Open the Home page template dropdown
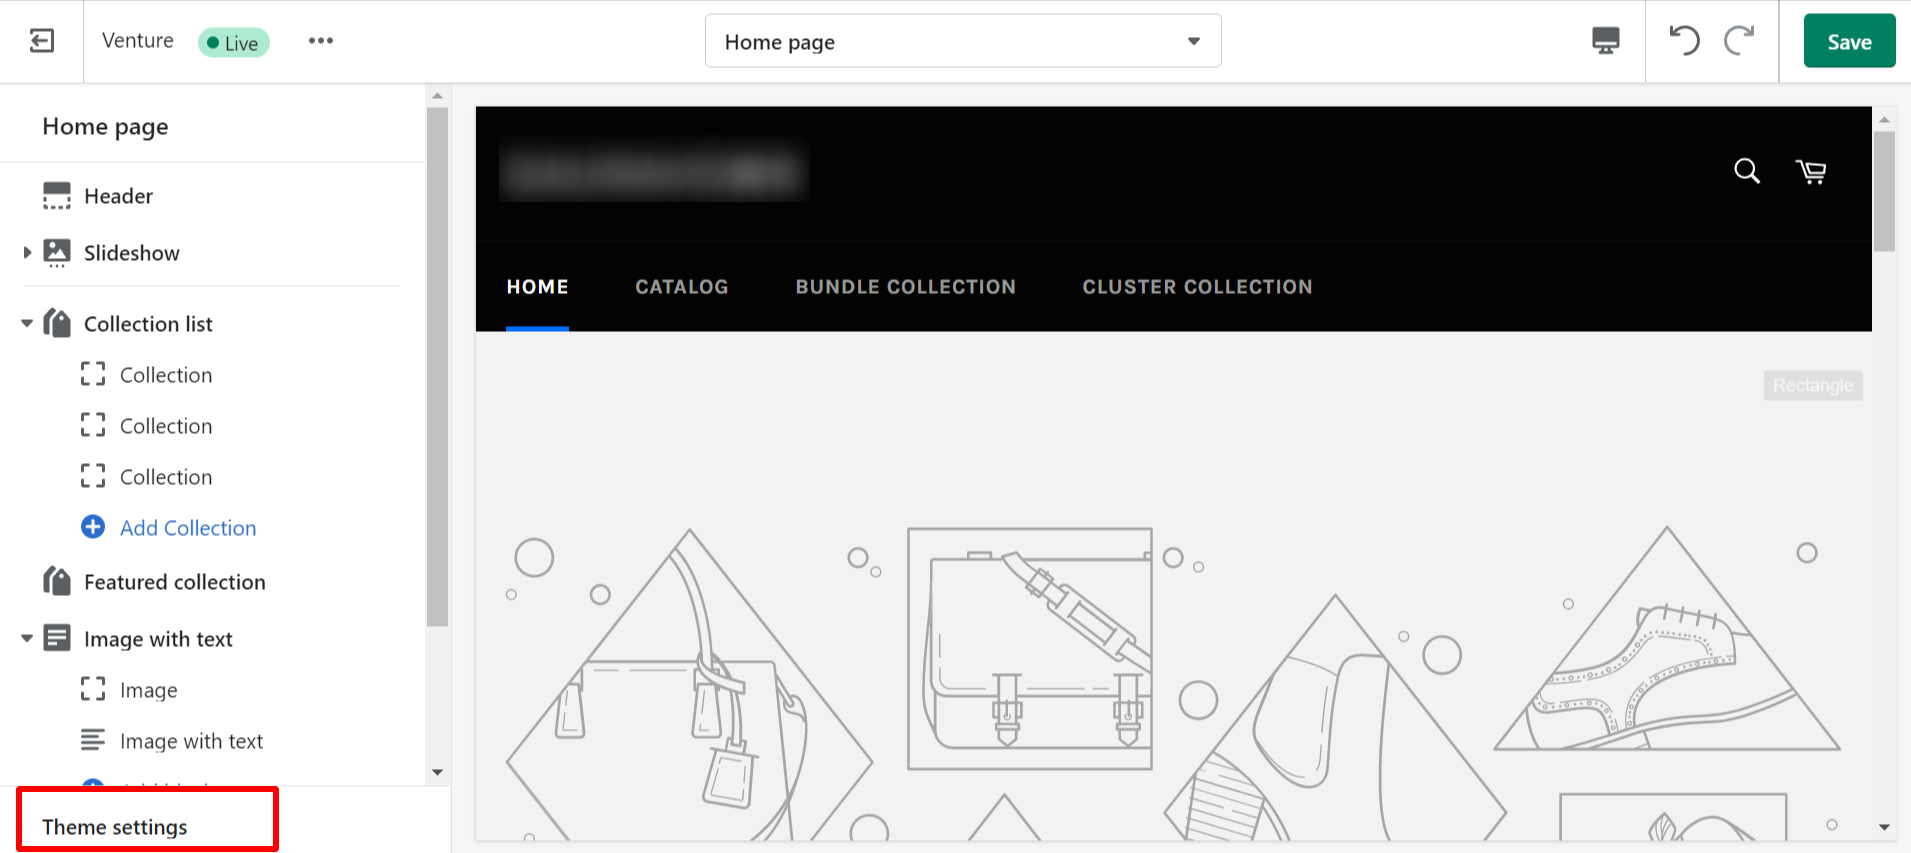This screenshot has height=853, width=1911. coord(963,41)
